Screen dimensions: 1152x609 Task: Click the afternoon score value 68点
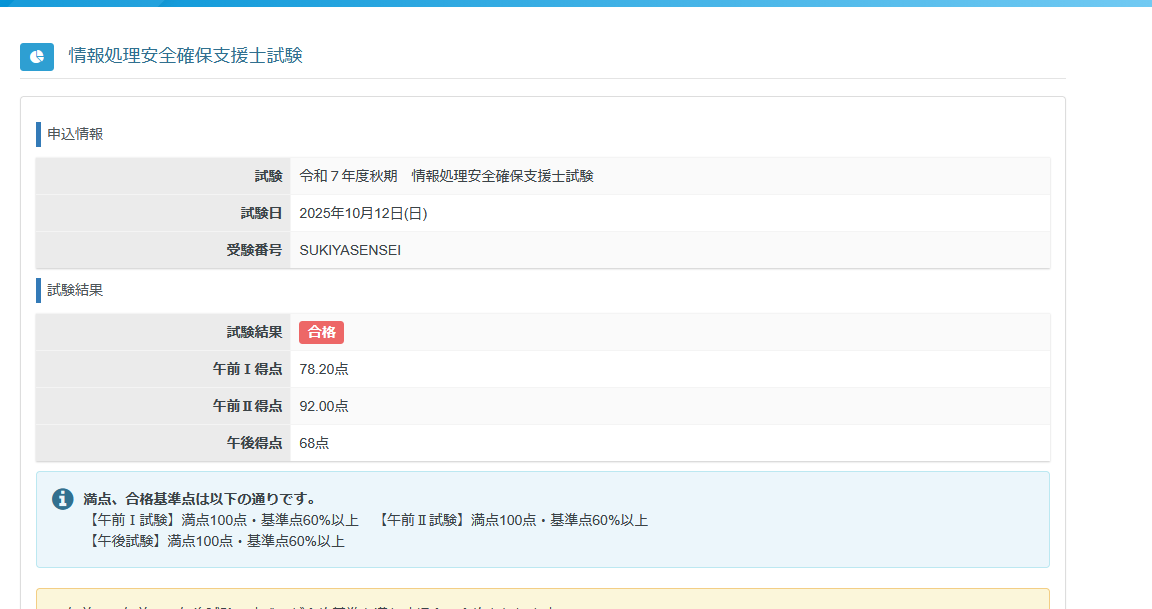pos(314,443)
